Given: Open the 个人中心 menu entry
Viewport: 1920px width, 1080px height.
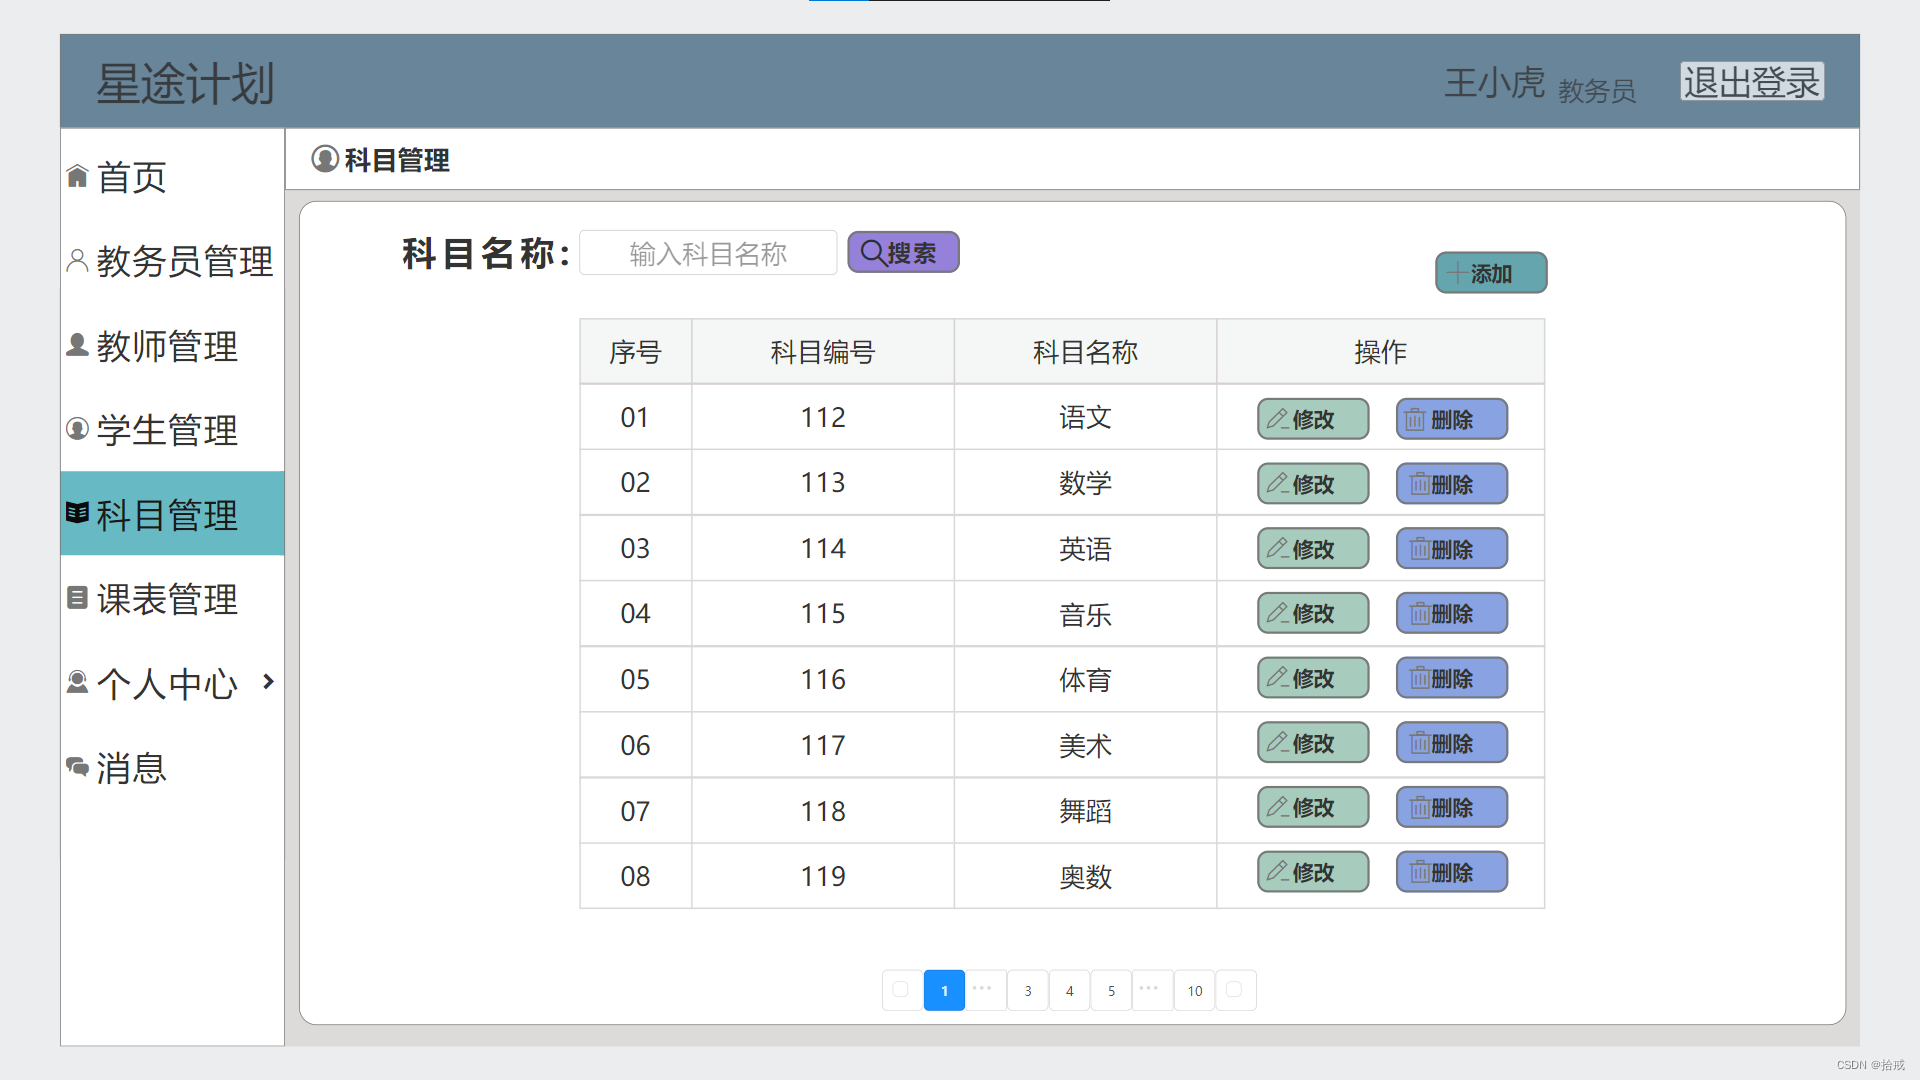Looking at the screenshot, I should tap(167, 683).
